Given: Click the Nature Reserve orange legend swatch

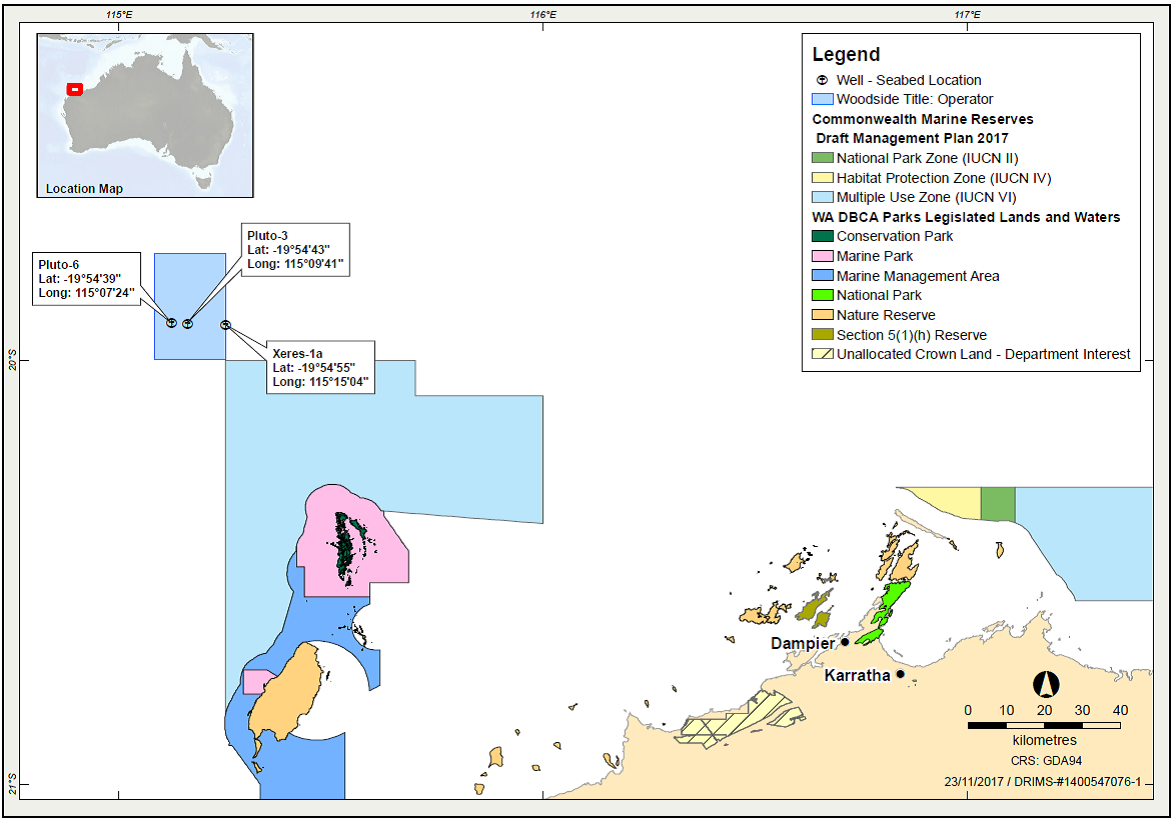Looking at the screenshot, I should pyautogui.click(x=822, y=315).
